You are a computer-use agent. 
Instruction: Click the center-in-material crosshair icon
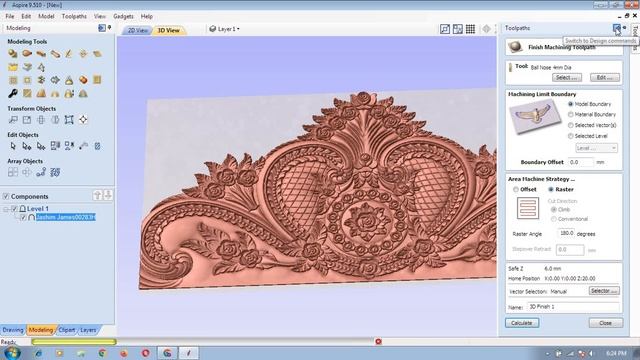[83, 120]
